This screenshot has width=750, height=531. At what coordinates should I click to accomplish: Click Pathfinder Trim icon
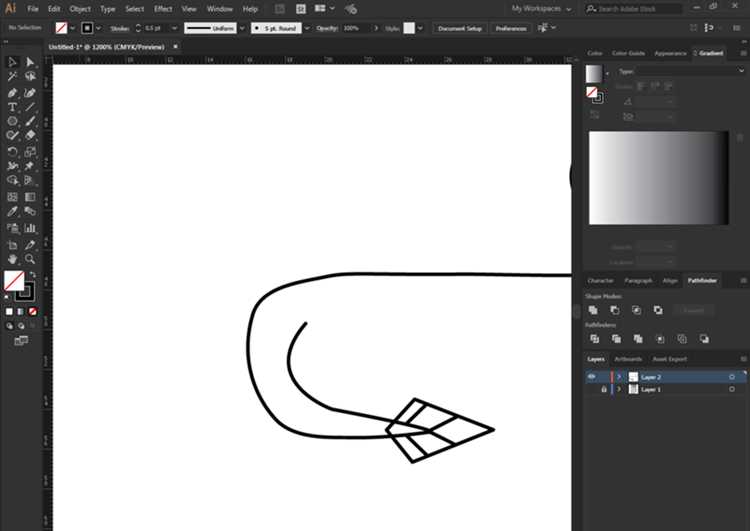[x=616, y=339]
